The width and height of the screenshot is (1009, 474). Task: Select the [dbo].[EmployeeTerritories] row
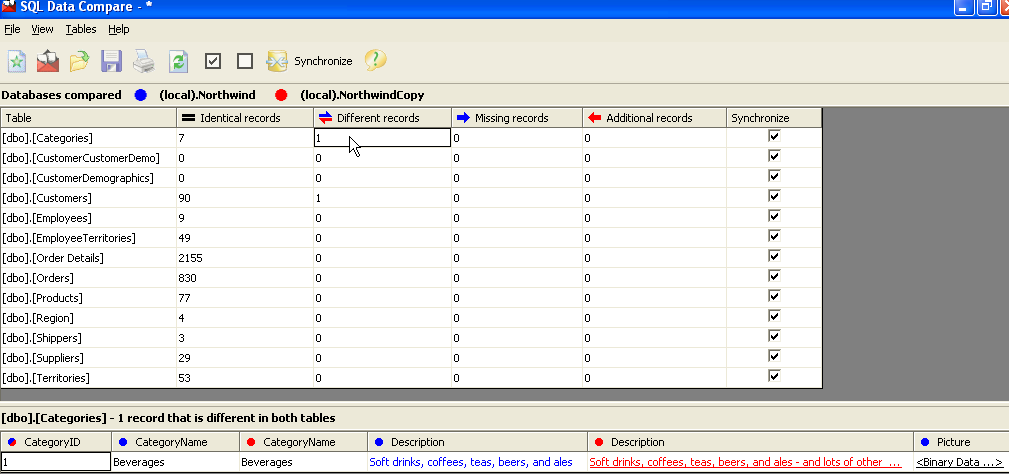point(411,238)
